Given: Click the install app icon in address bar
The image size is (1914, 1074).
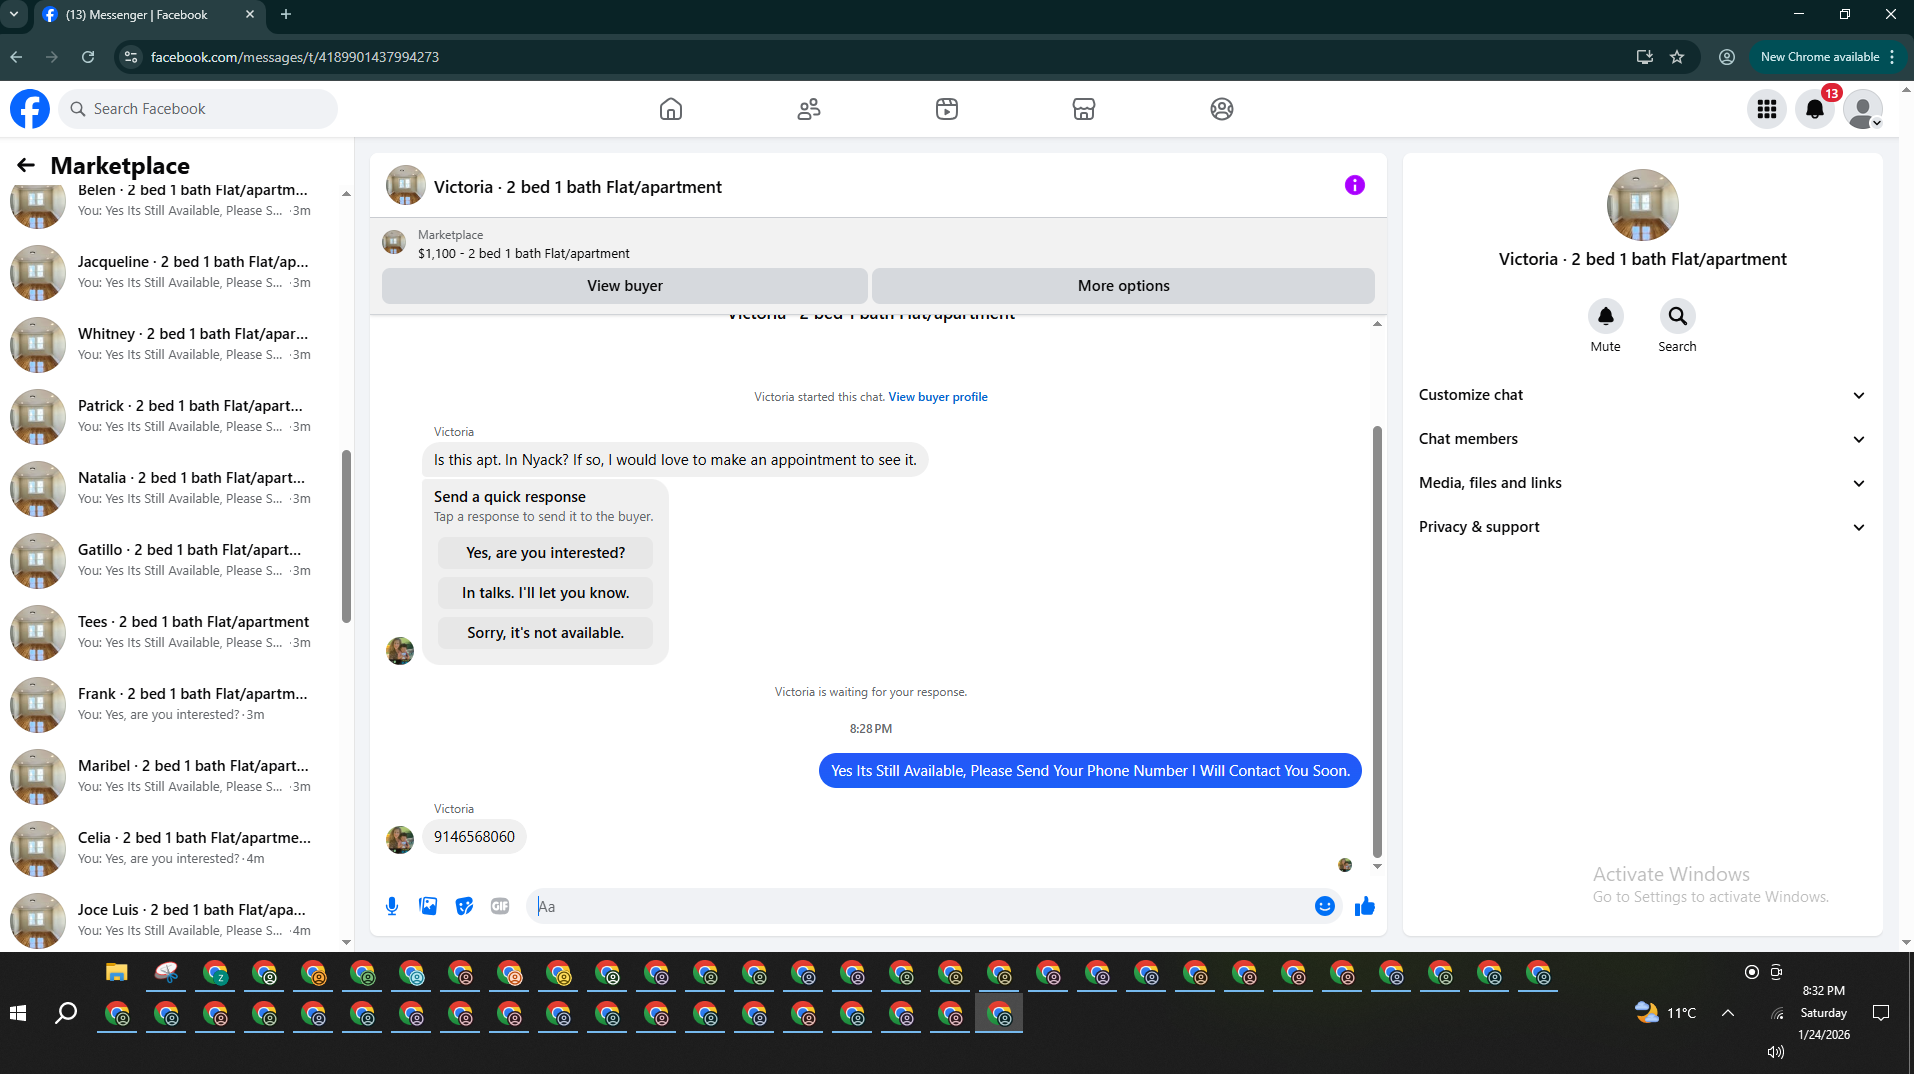Looking at the screenshot, I should click(x=1644, y=57).
